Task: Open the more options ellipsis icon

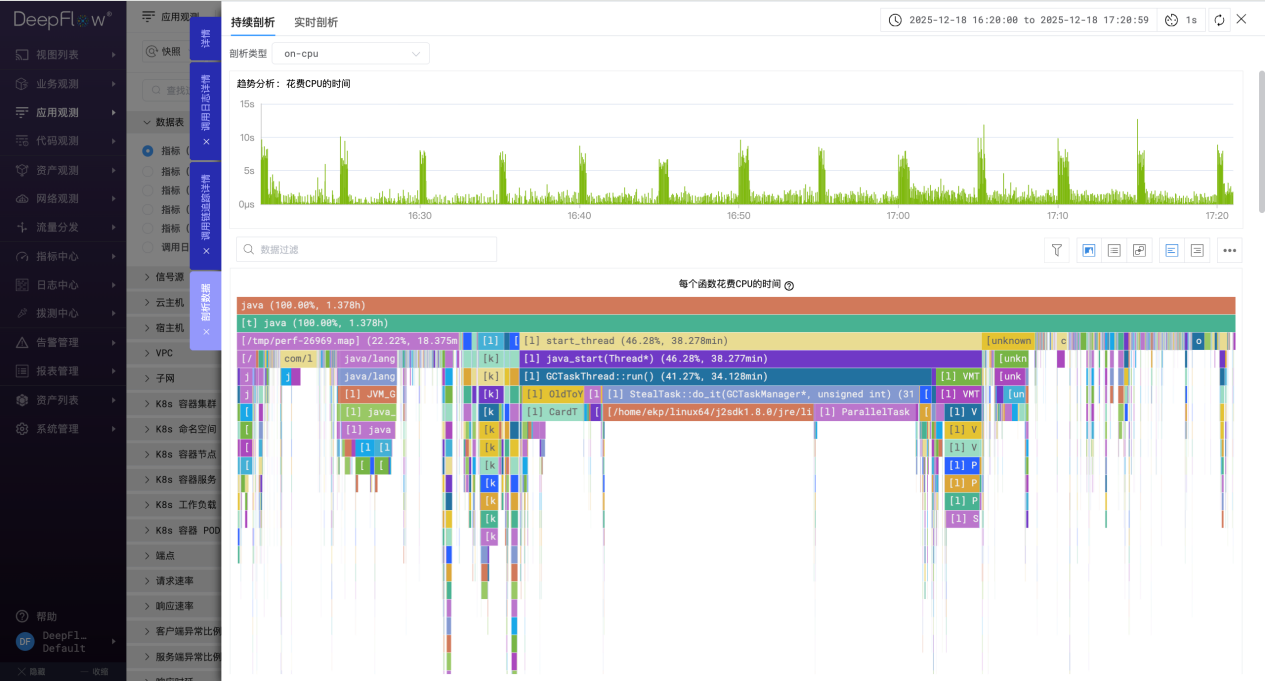Action: click(x=1230, y=250)
